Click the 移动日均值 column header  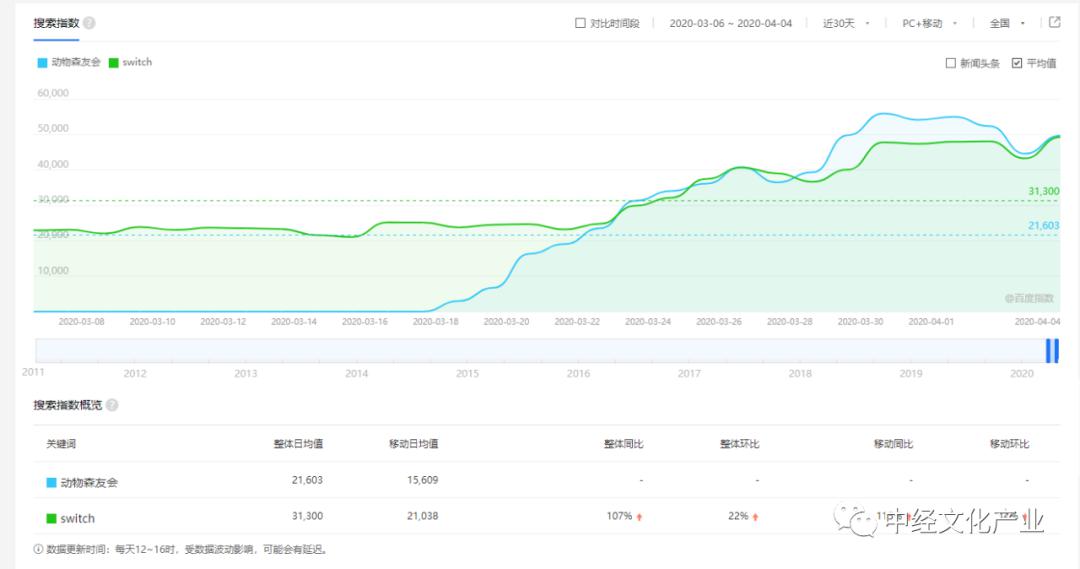coord(414,444)
